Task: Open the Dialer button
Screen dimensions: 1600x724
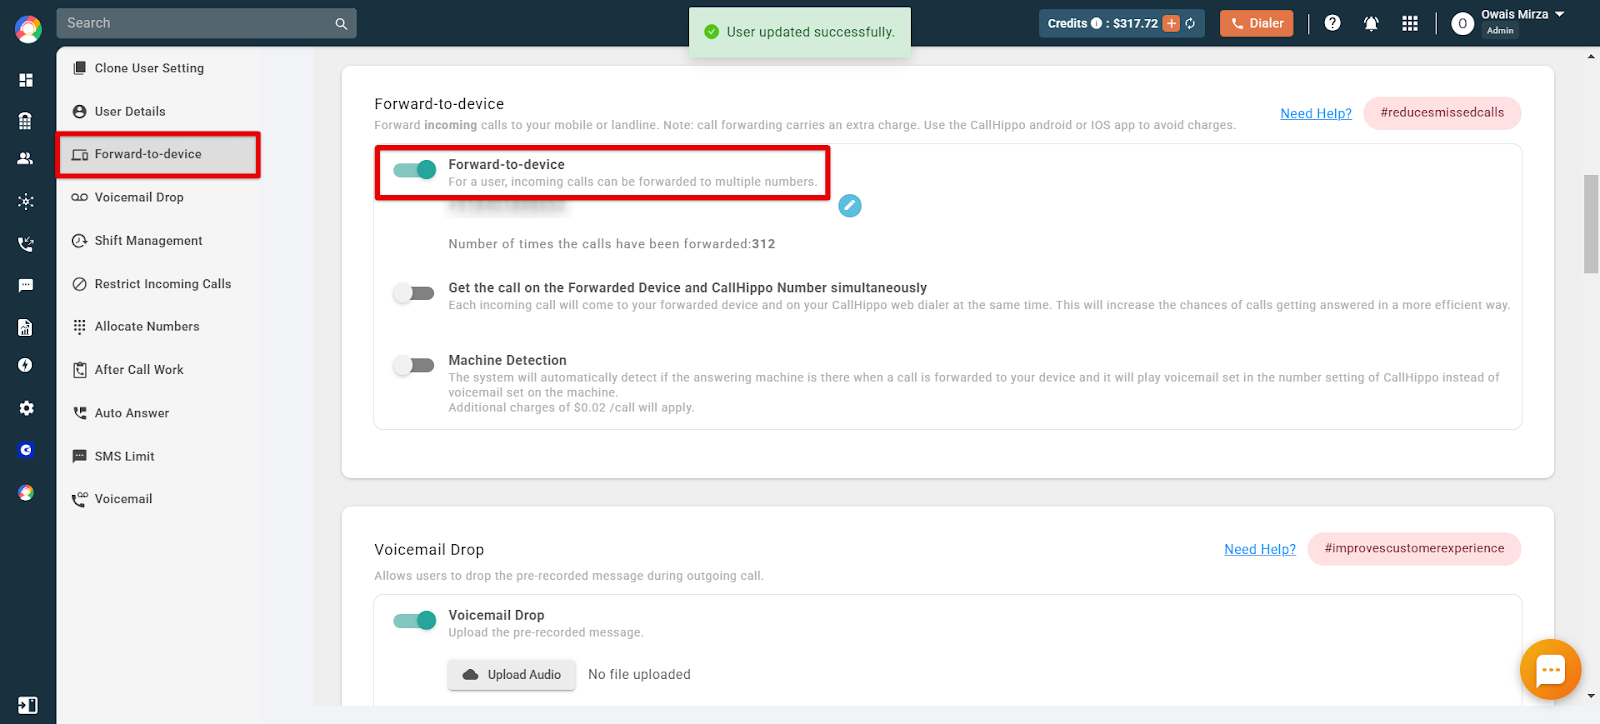Action: pyautogui.click(x=1256, y=23)
